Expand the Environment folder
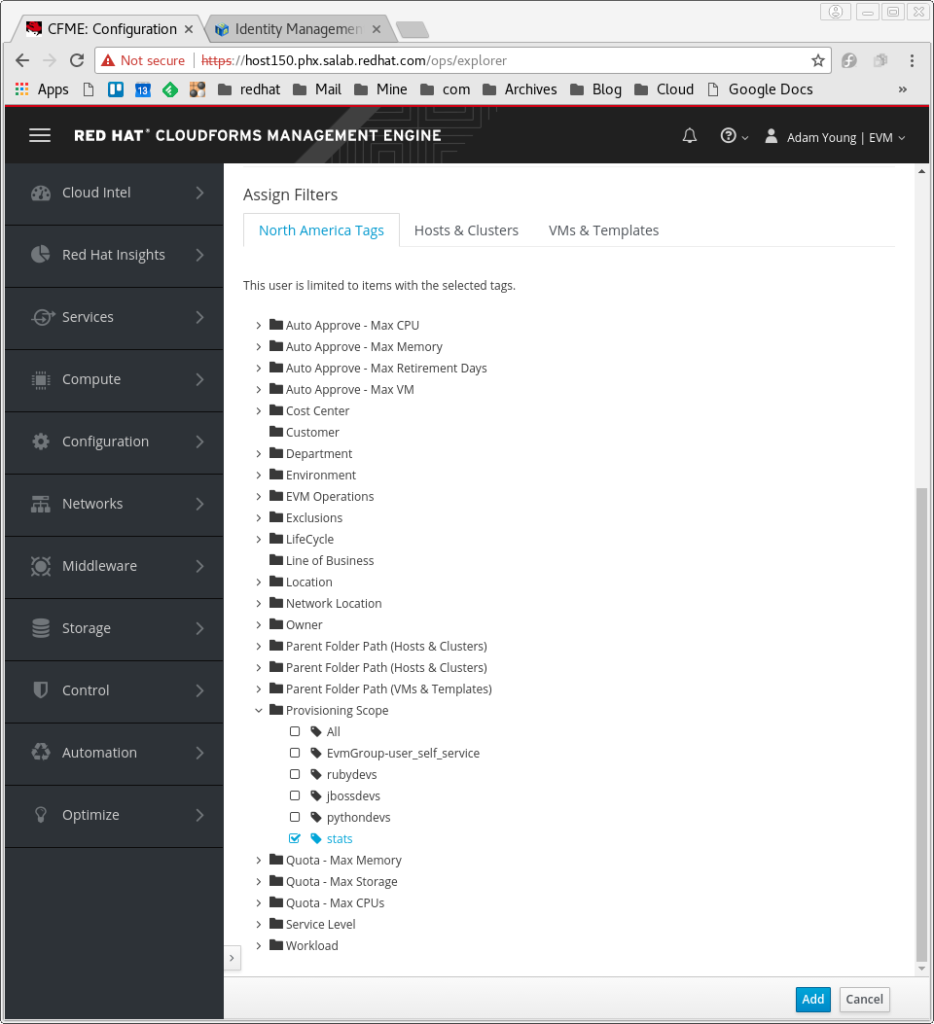The image size is (934, 1024). 259,475
